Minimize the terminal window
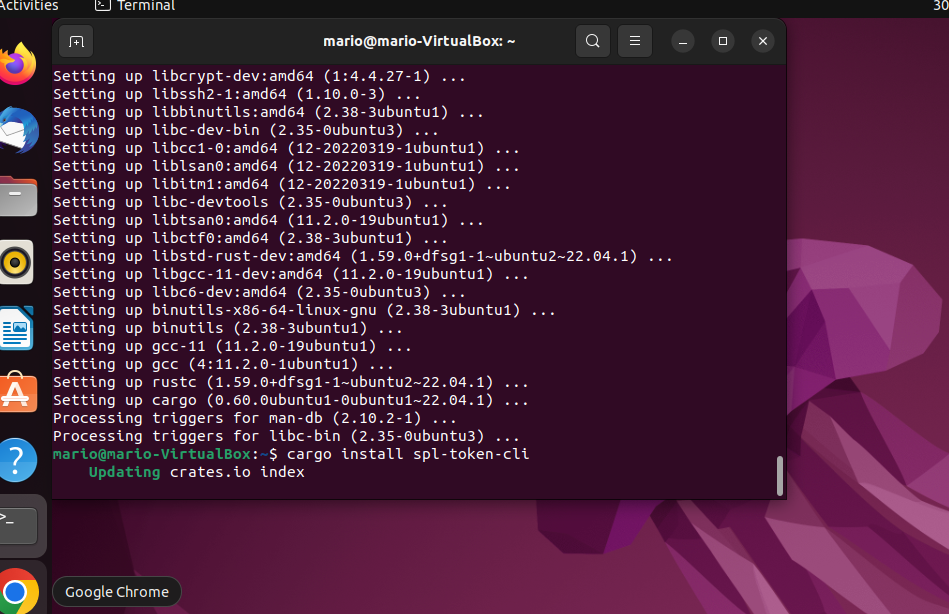 click(683, 41)
